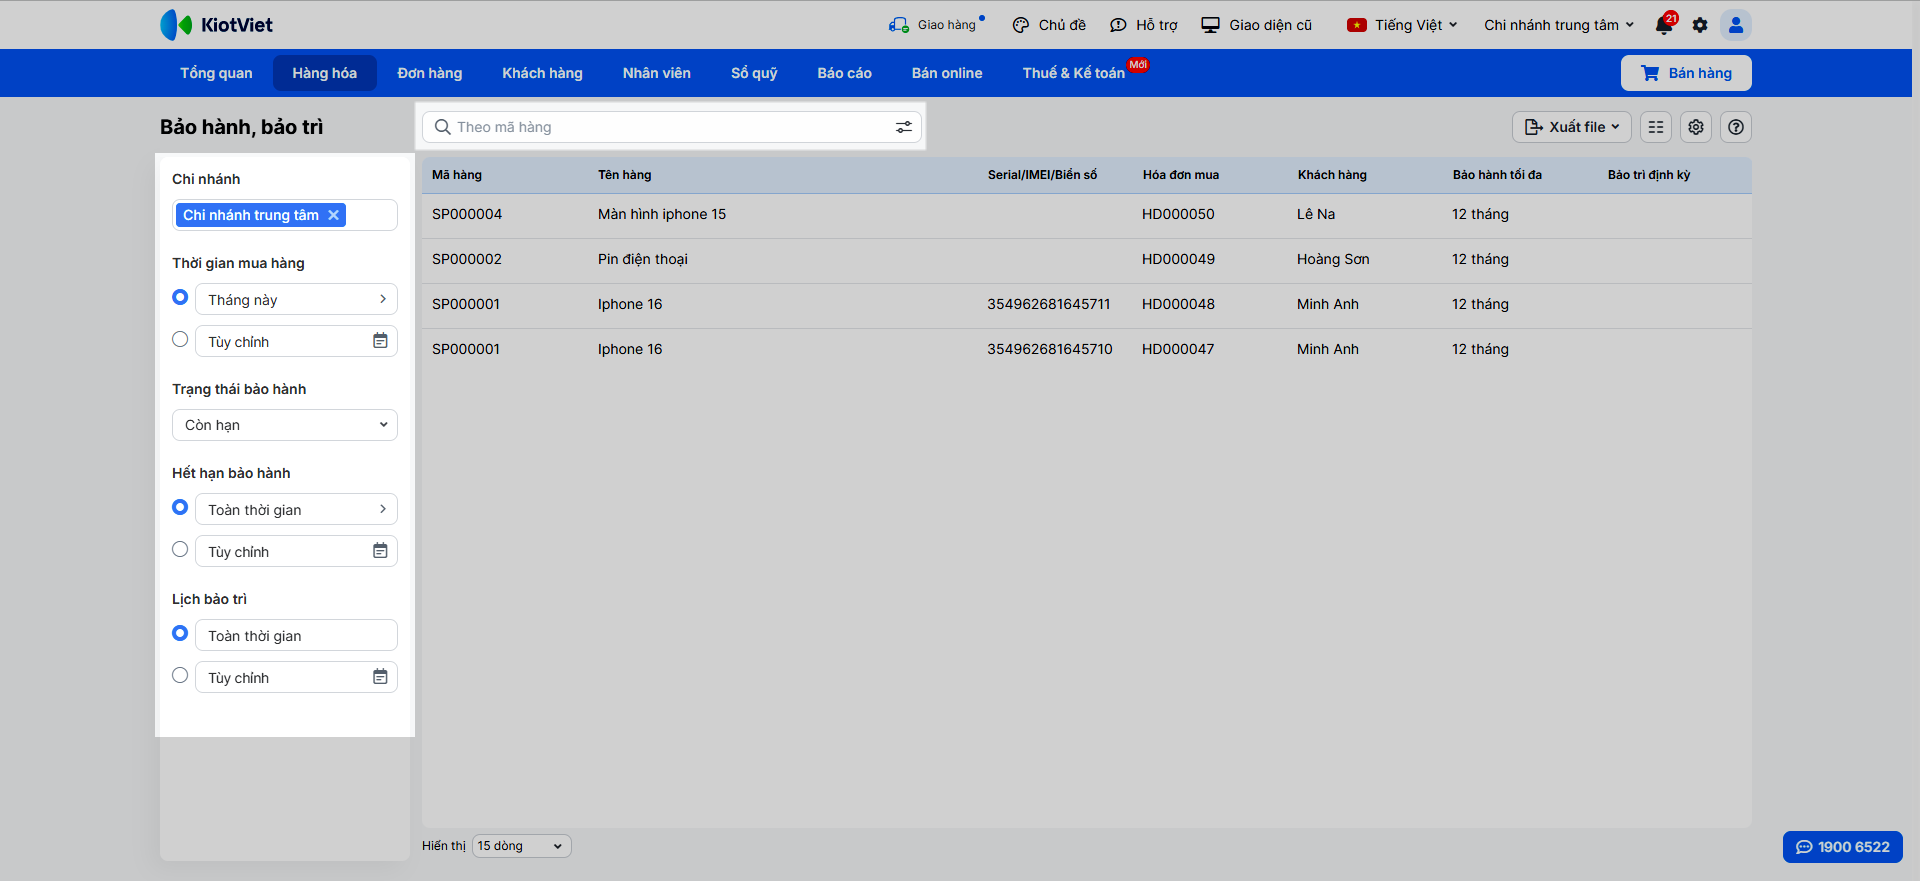Open the 15 dòng rows-per-page dropdown

pyautogui.click(x=521, y=846)
